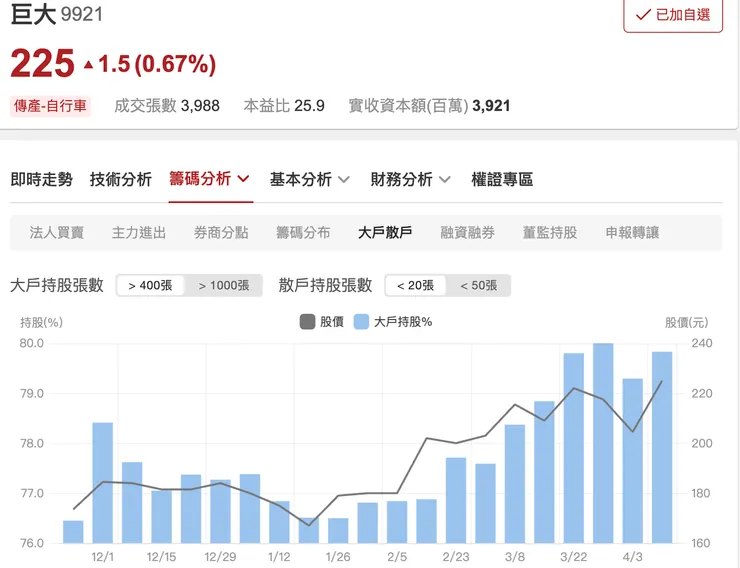740x568 pixels.
Task: Toggle the gray 股價 legend swatch
Action: point(307,322)
